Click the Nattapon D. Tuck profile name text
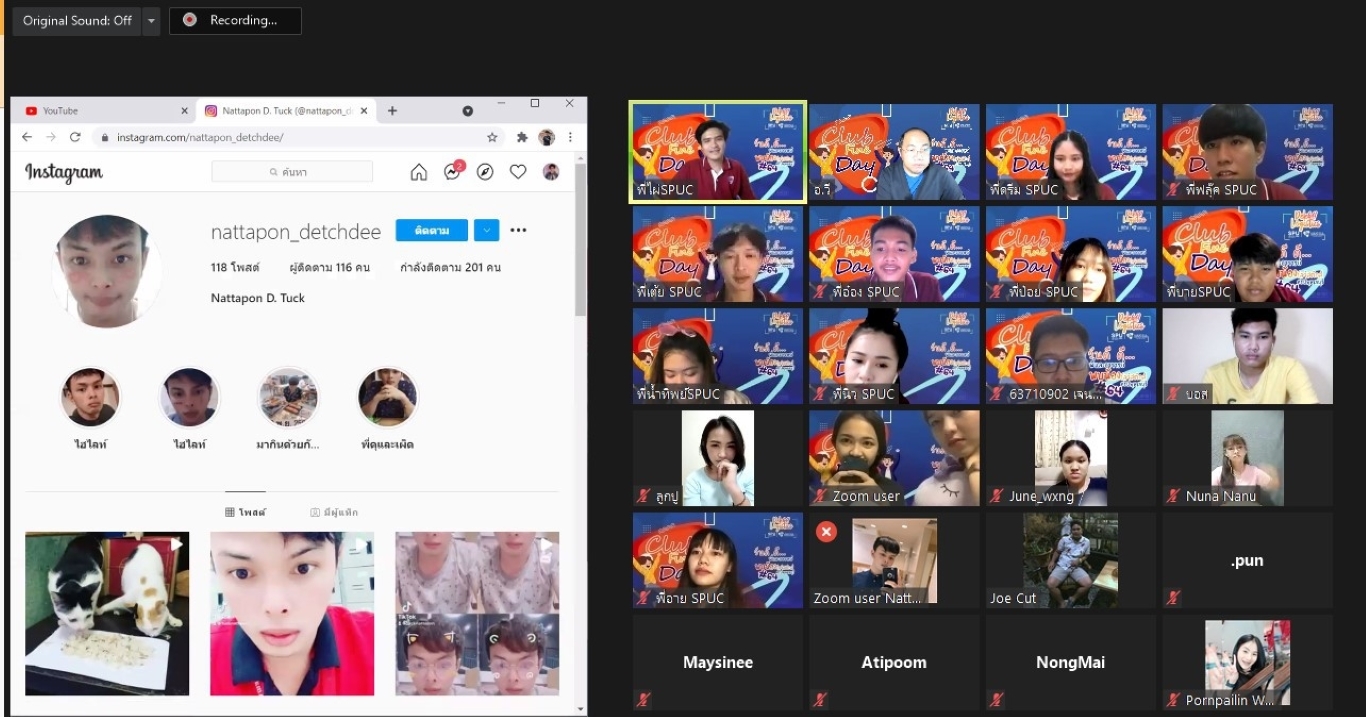The image size is (1366, 717). (x=258, y=298)
